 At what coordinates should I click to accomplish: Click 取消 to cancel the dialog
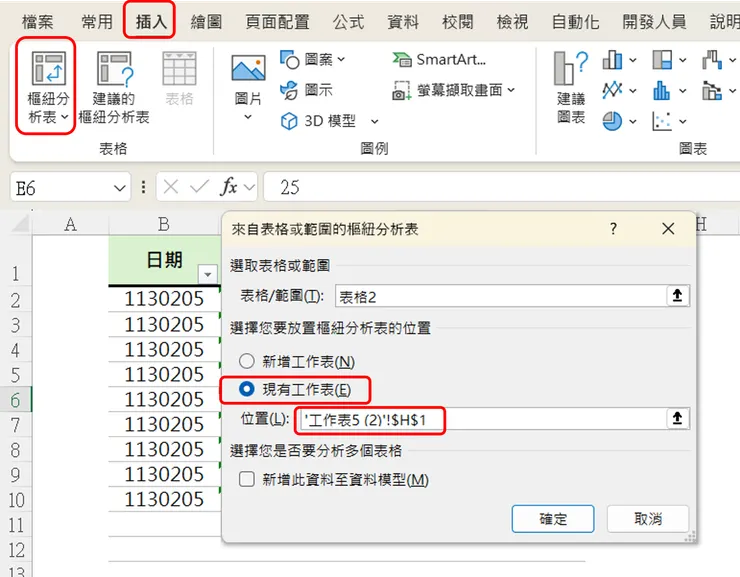pos(648,518)
